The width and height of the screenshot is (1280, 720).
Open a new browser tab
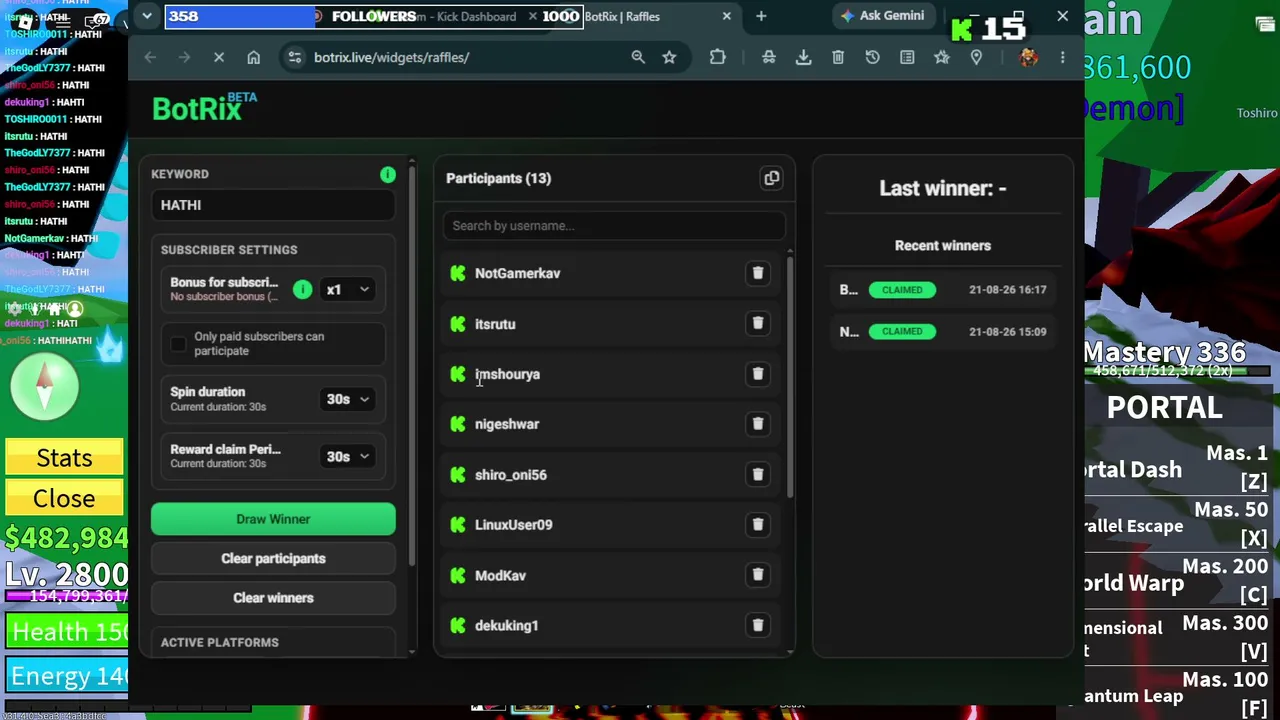click(x=761, y=16)
